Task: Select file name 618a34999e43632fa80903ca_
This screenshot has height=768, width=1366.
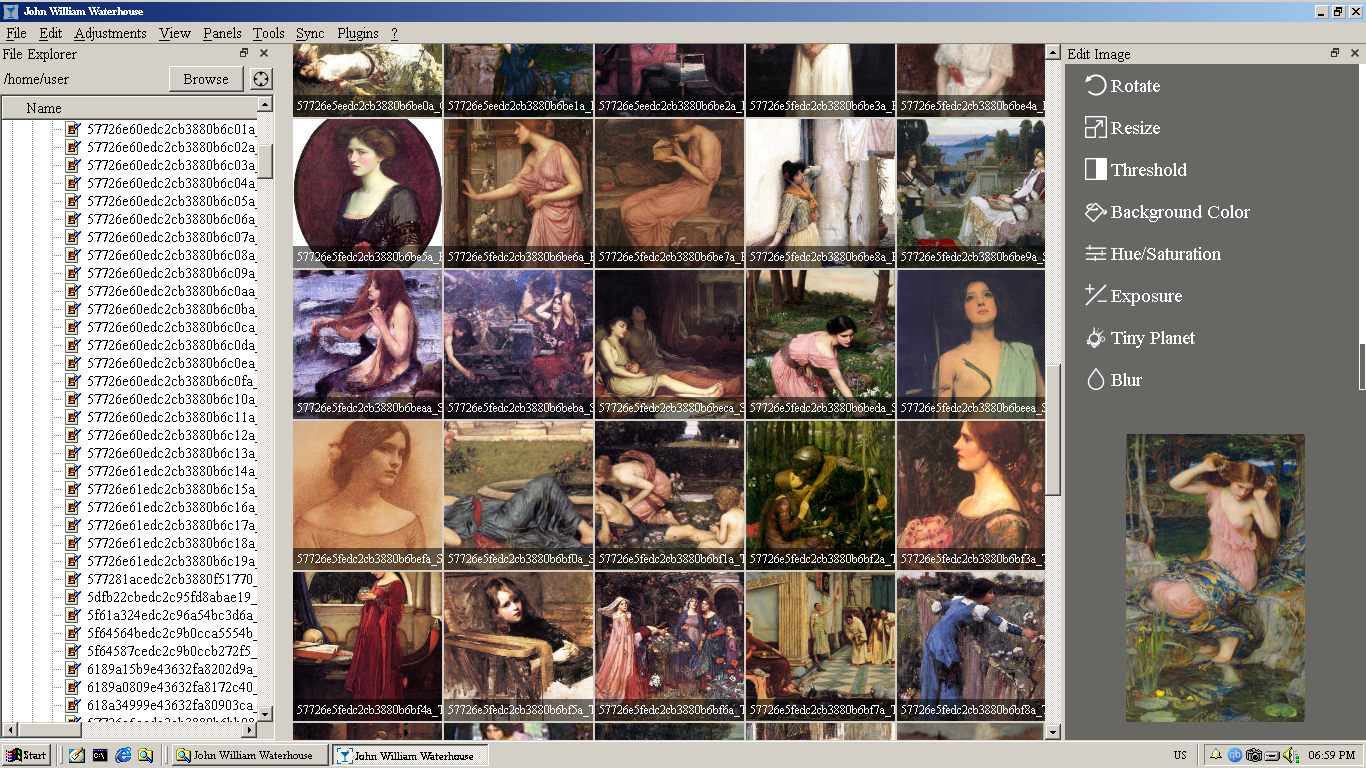Action: [171, 705]
